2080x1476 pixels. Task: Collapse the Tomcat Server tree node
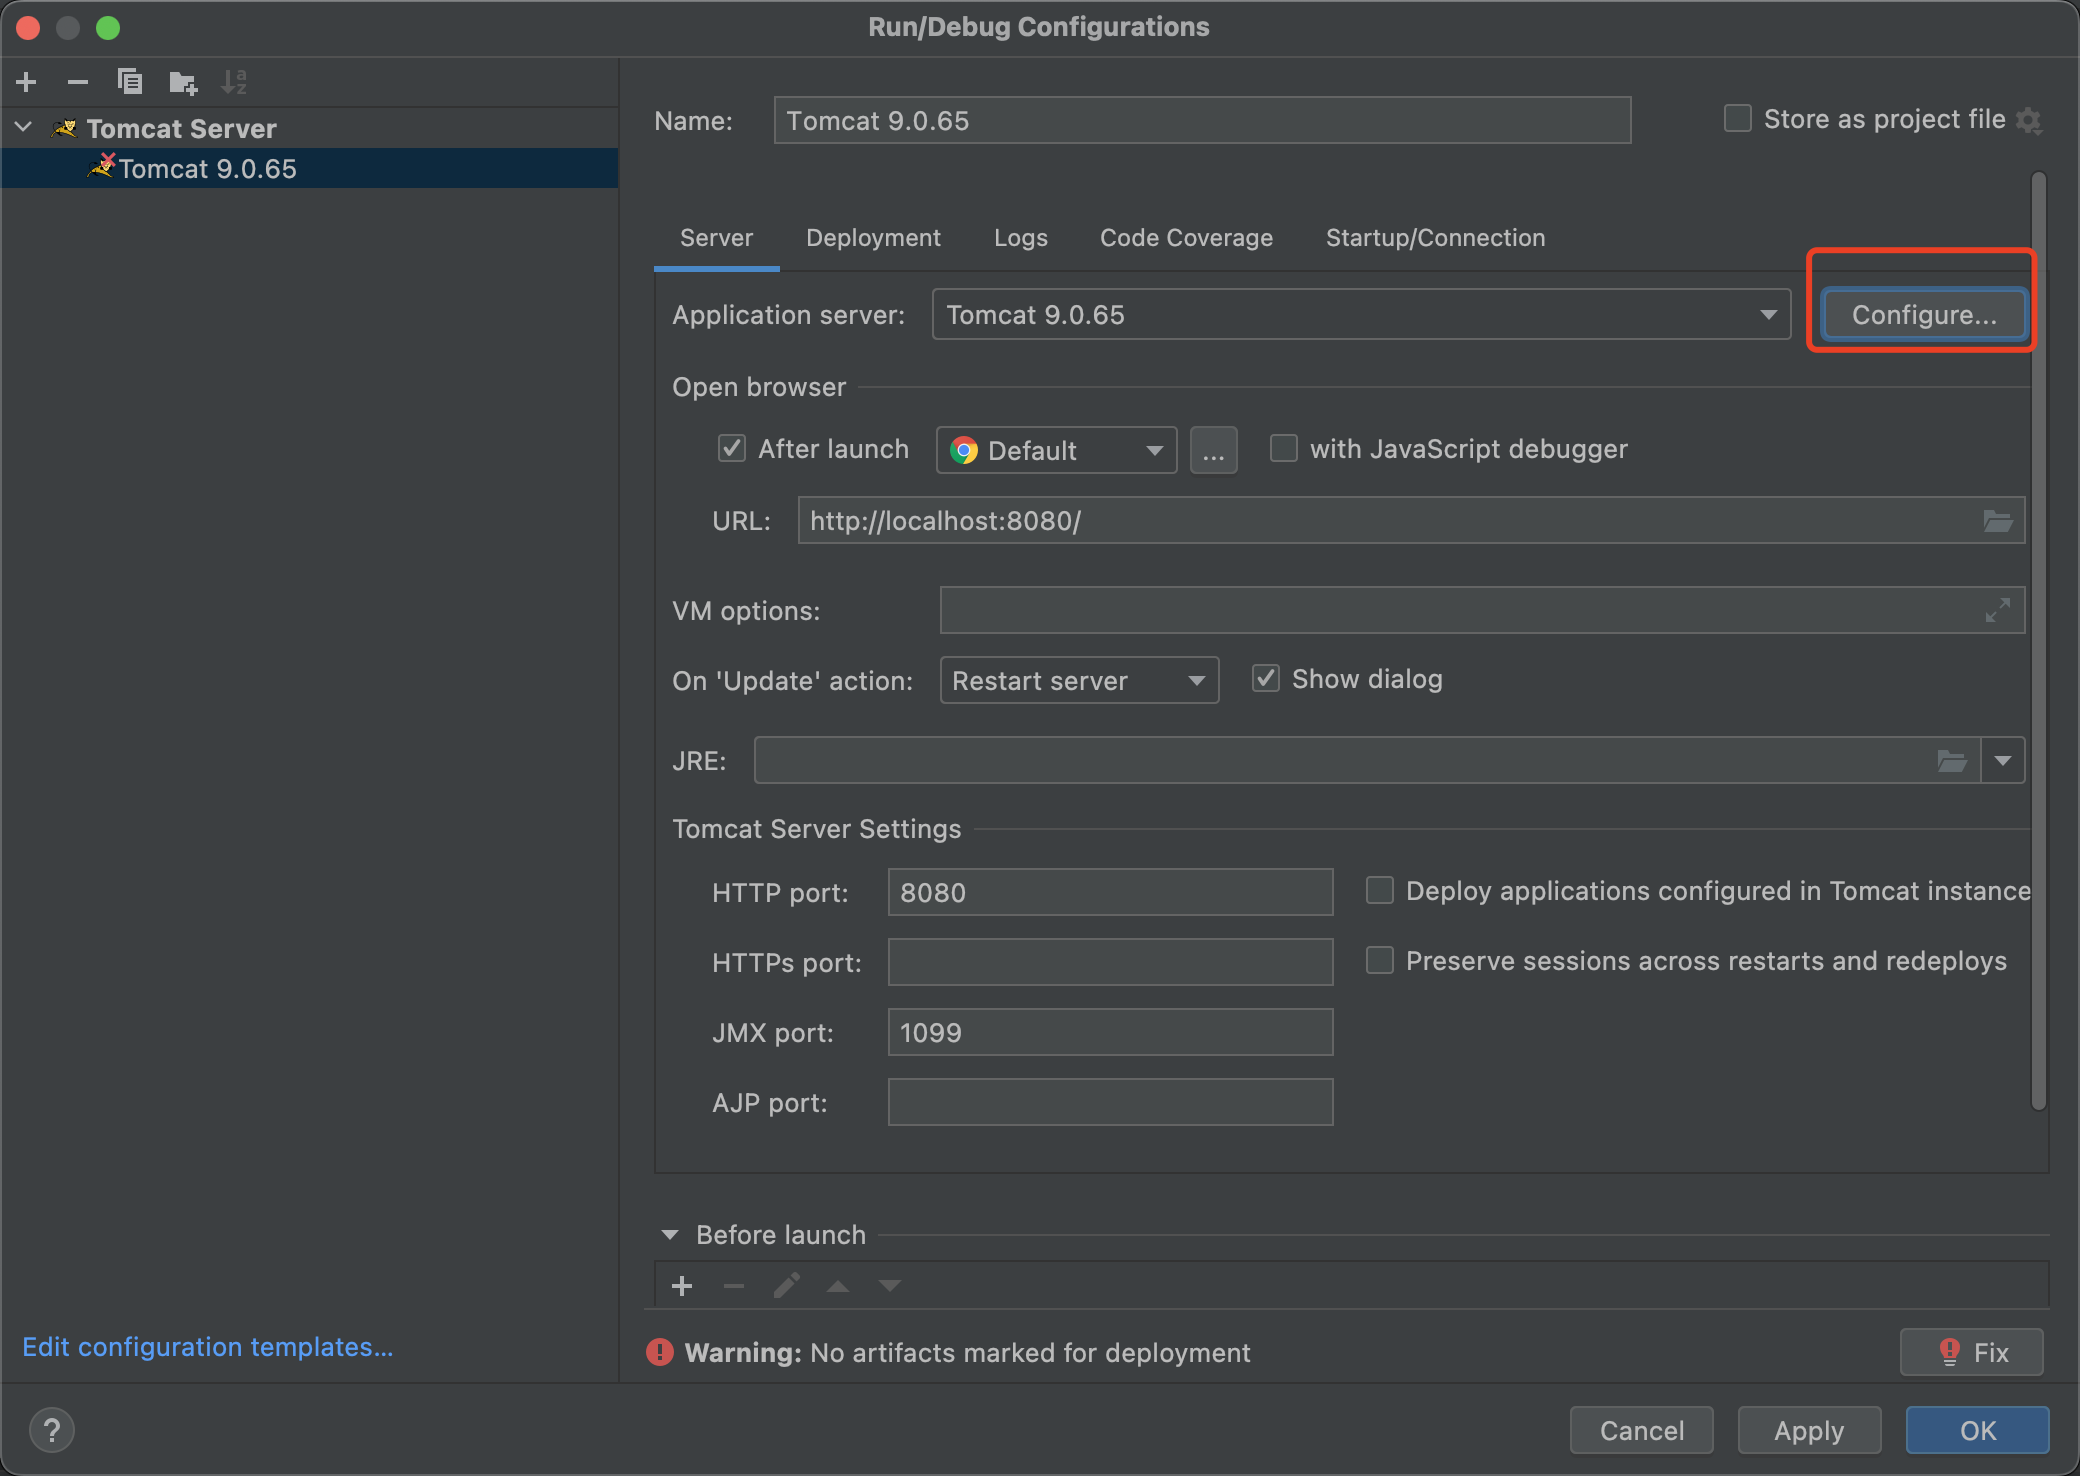(25, 128)
